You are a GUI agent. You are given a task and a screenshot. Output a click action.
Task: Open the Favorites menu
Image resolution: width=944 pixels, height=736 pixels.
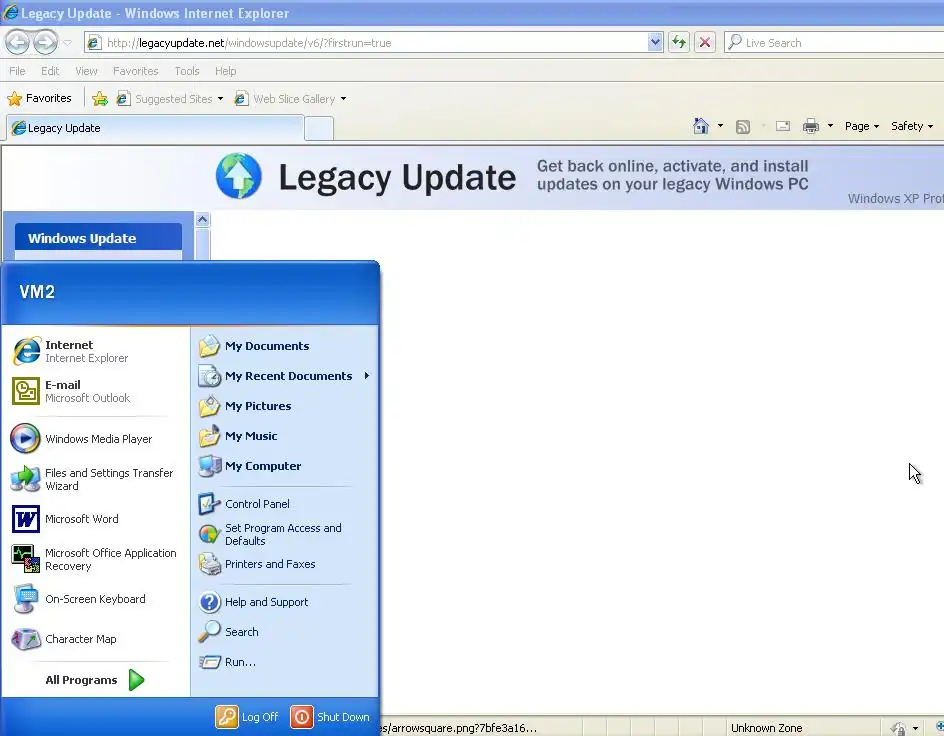click(135, 71)
